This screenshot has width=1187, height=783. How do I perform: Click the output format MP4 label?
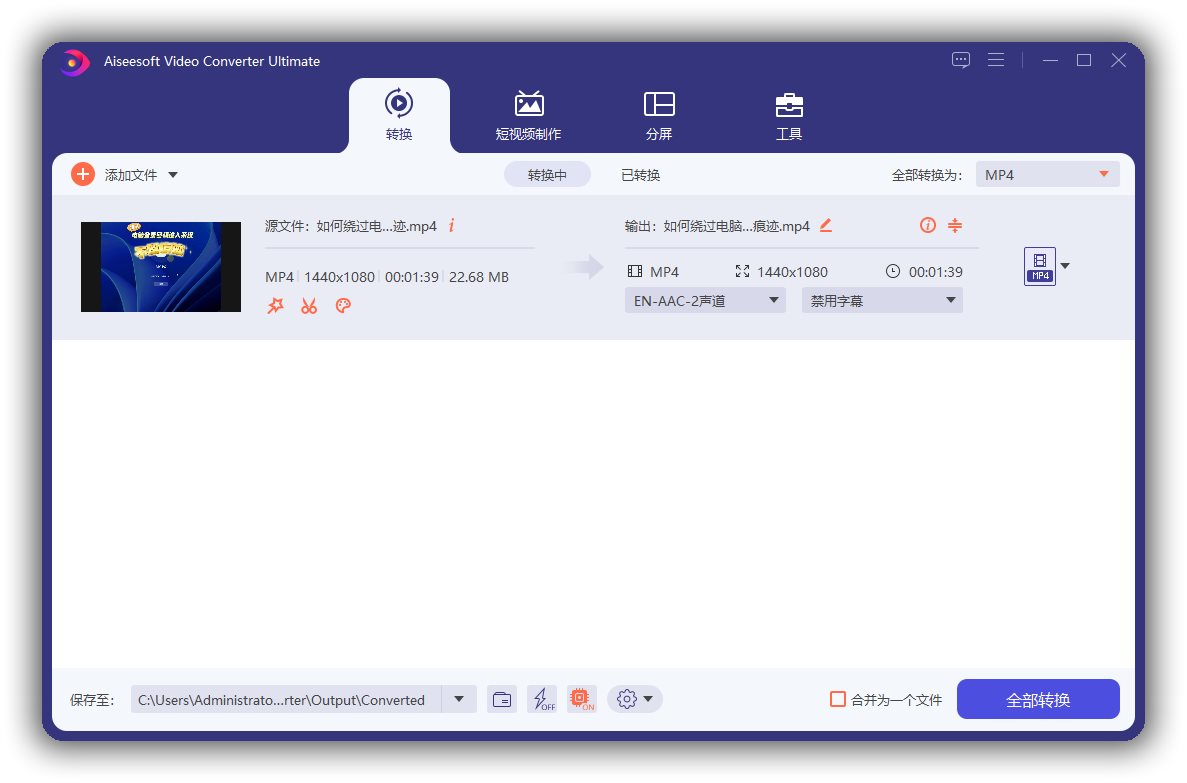664,272
